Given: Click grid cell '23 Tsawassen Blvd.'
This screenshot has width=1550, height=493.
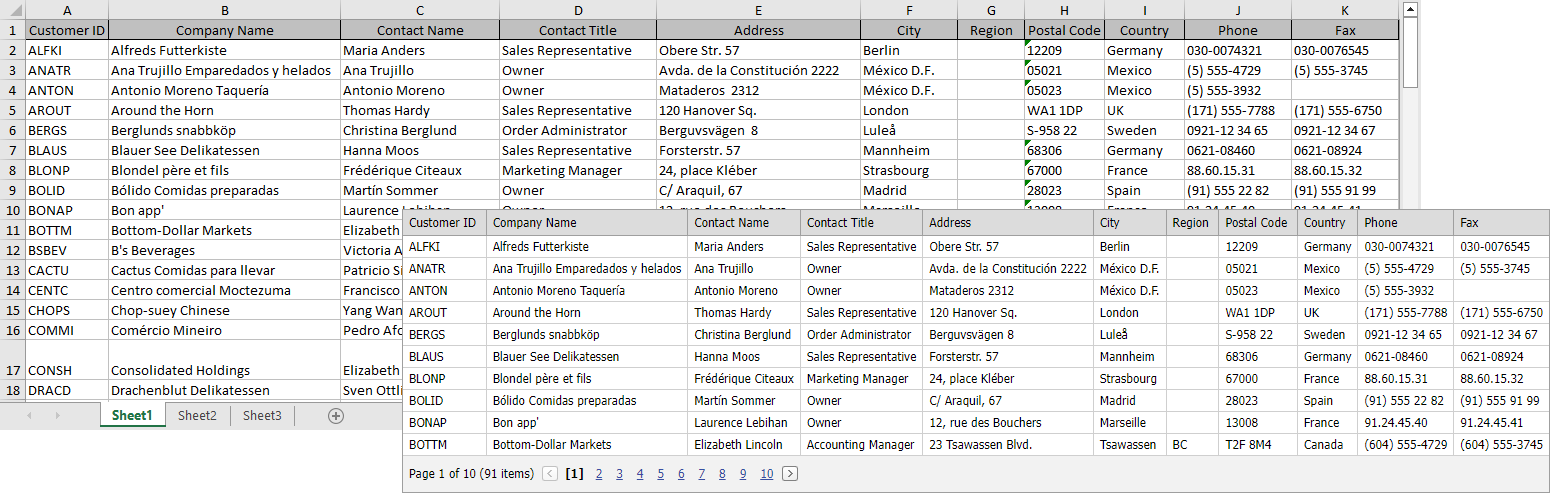Looking at the screenshot, I should (1007, 445).
